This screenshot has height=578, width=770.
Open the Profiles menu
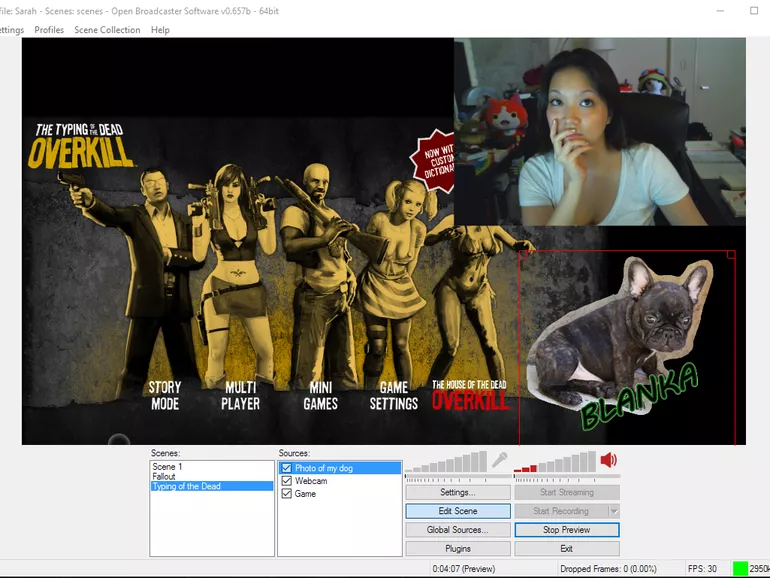tap(49, 30)
